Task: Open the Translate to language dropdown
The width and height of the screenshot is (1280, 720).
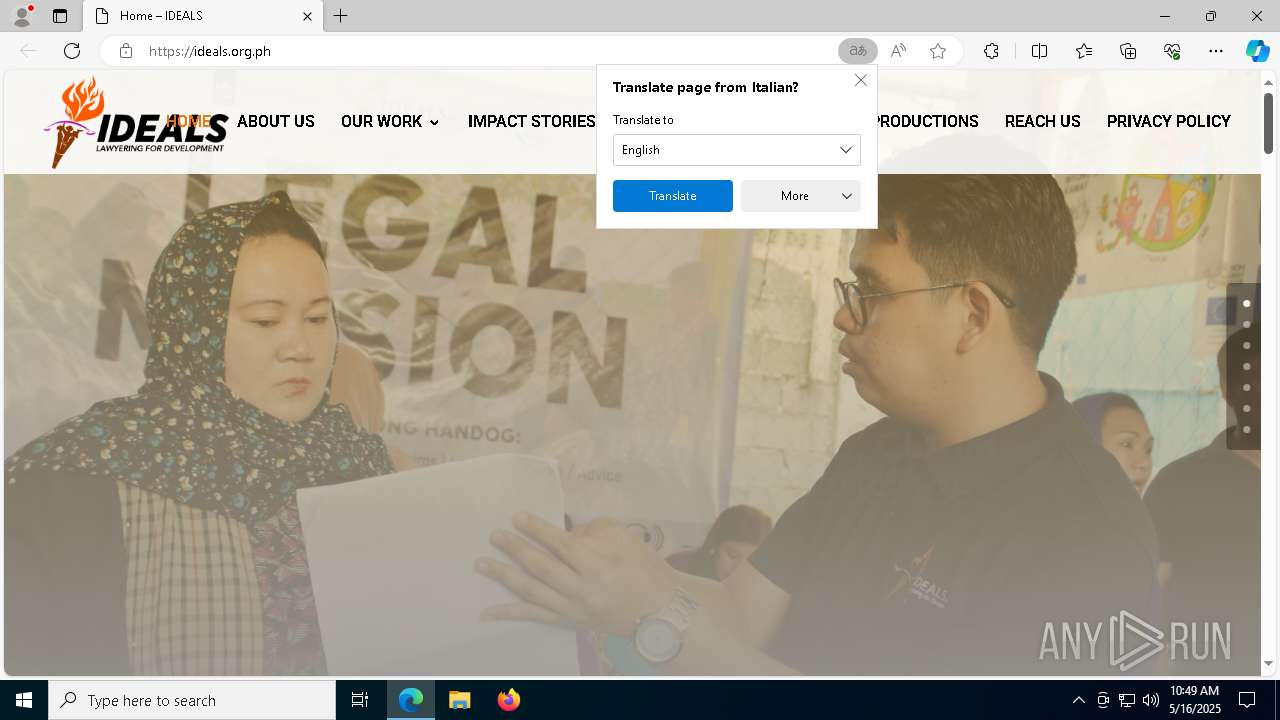Action: tap(737, 150)
